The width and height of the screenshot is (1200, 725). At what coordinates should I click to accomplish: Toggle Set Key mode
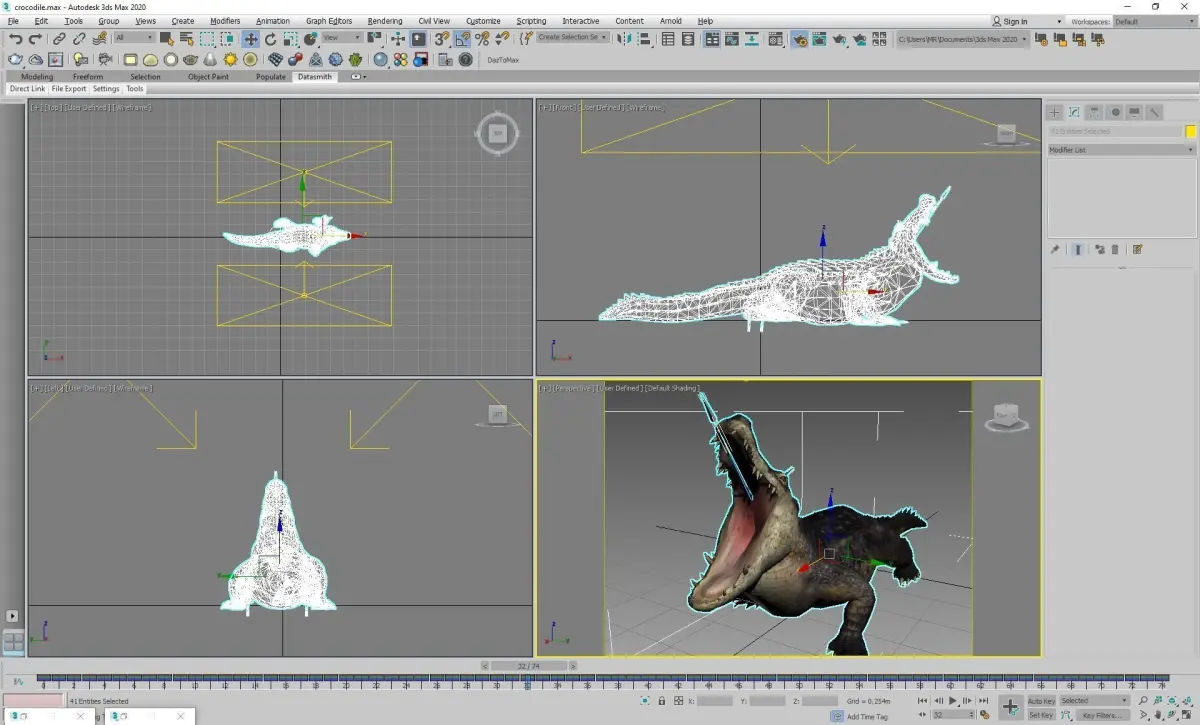click(x=1041, y=715)
